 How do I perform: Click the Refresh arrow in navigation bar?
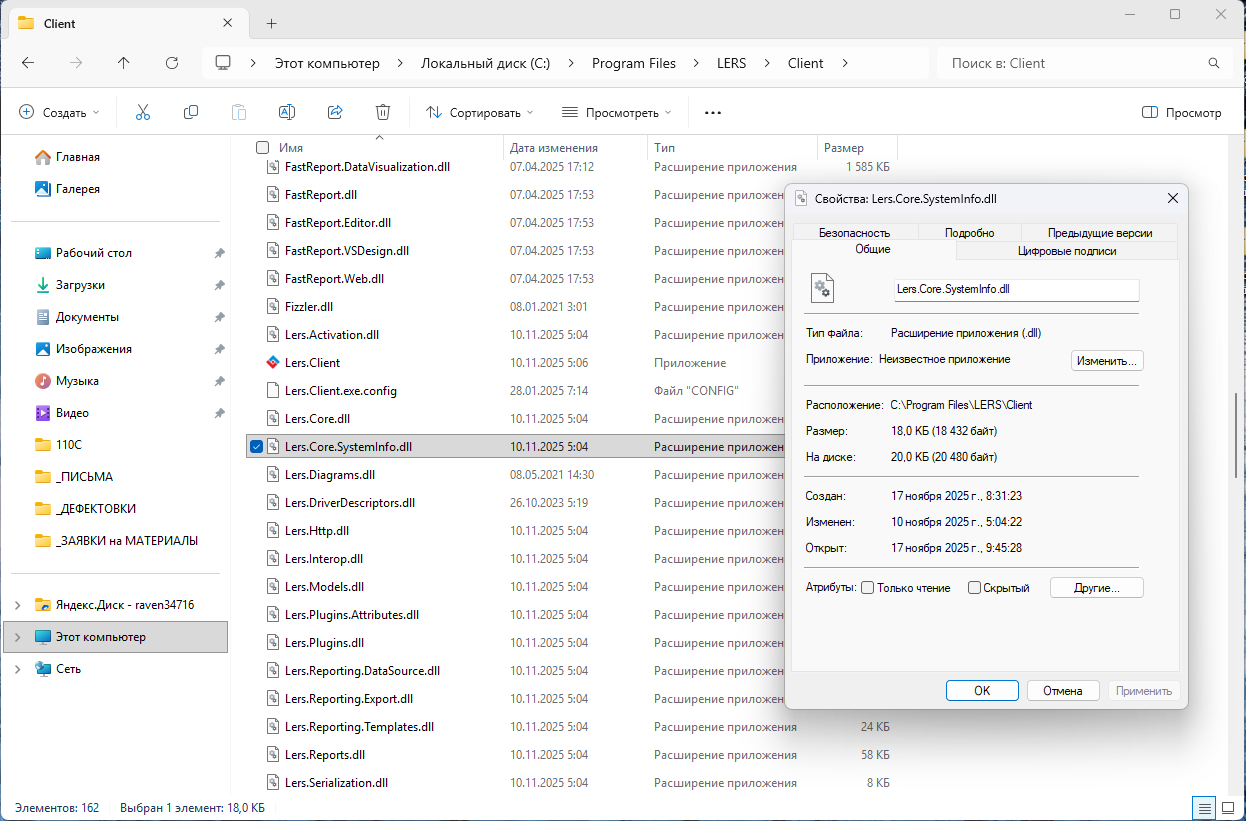click(172, 63)
